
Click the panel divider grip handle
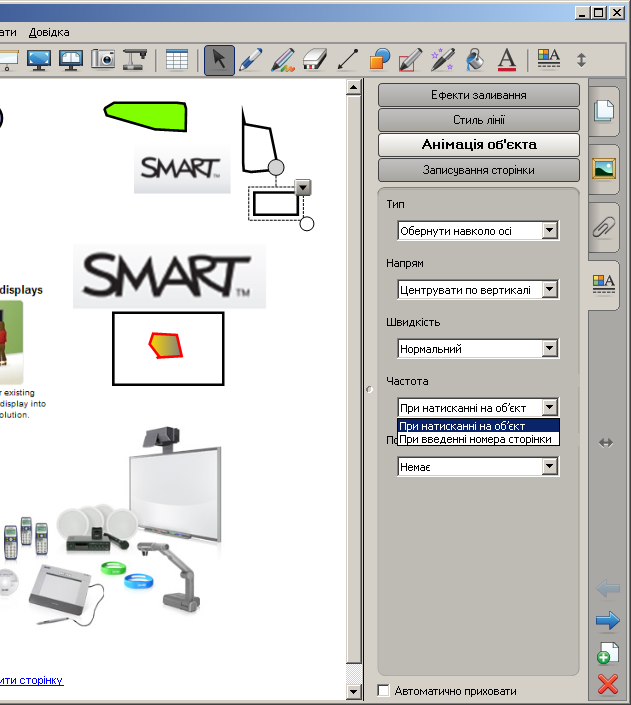point(369,389)
